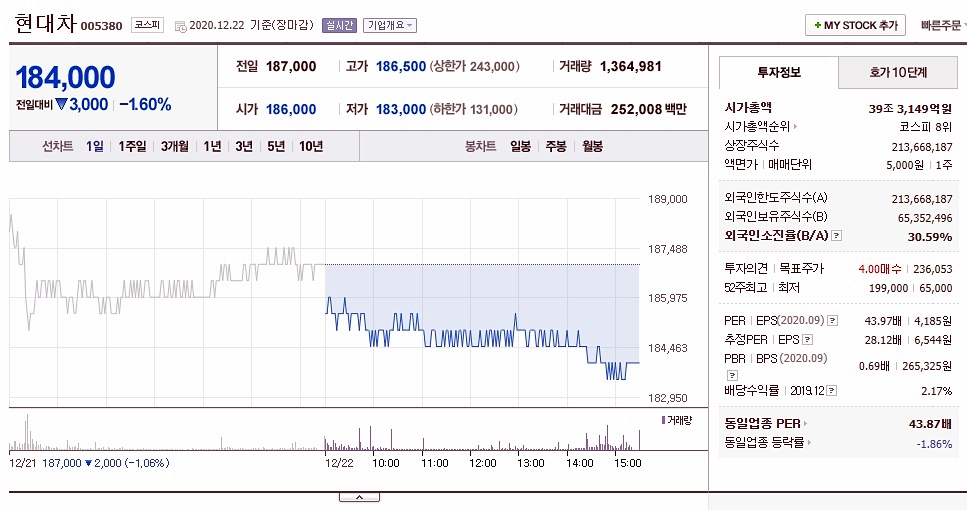Open the 동일업종 PER link

[x=765, y=424]
